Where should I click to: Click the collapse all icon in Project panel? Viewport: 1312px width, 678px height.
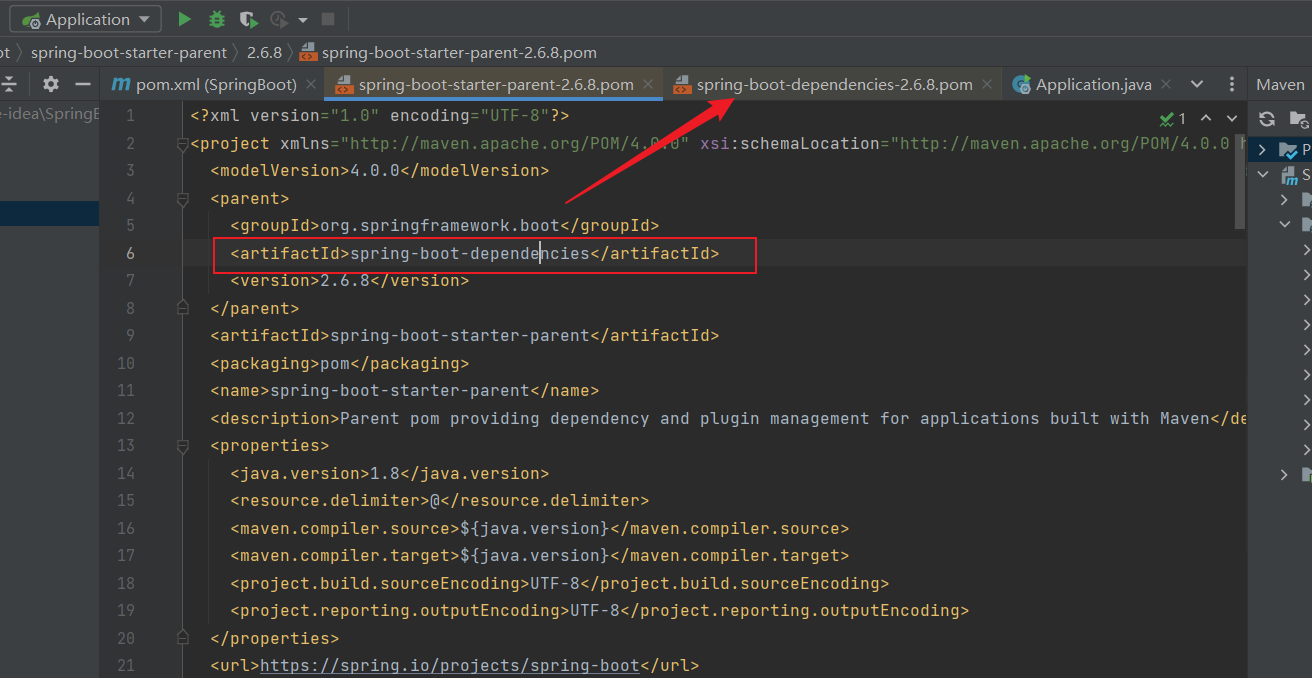(9, 84)
